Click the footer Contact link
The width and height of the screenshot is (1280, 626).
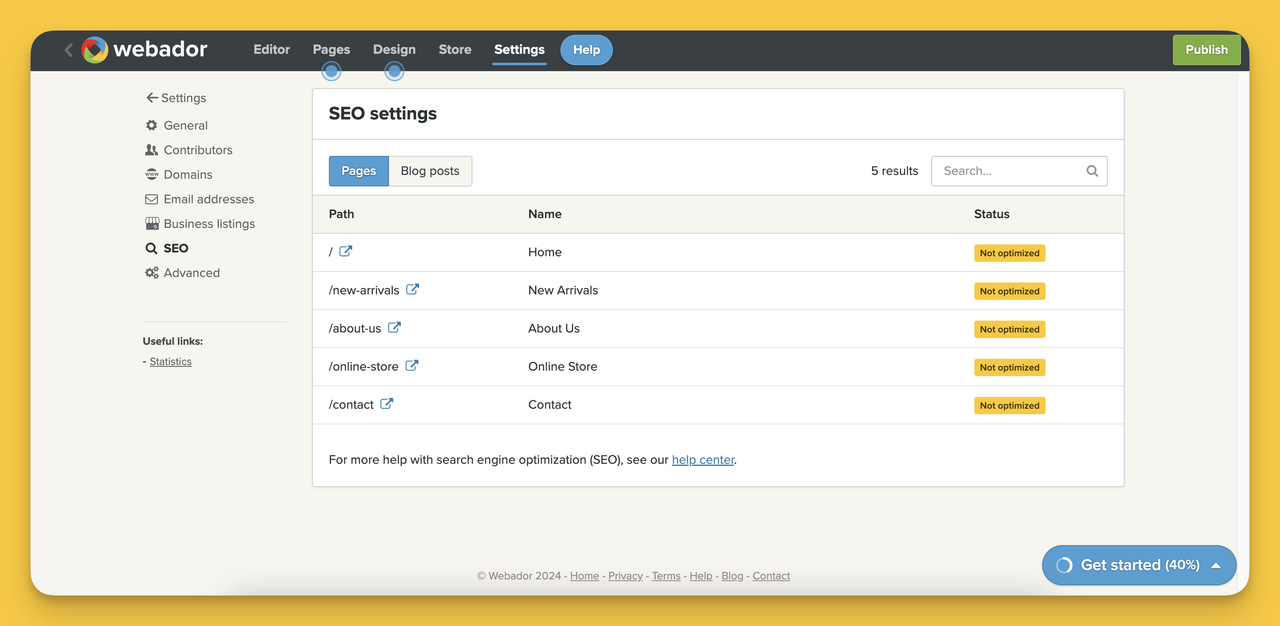771,576
